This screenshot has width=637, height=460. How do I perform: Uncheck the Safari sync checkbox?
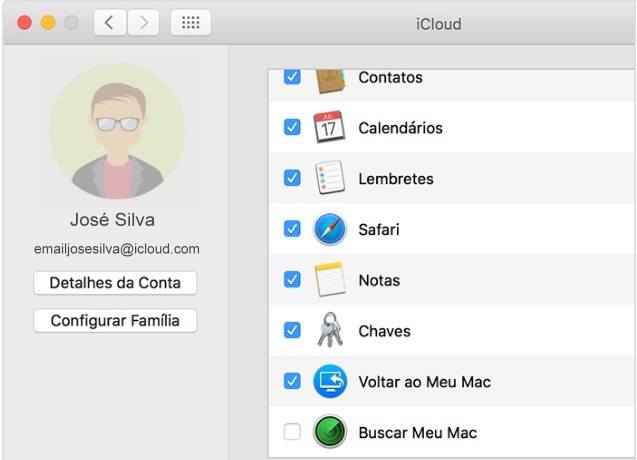(292, 229)
